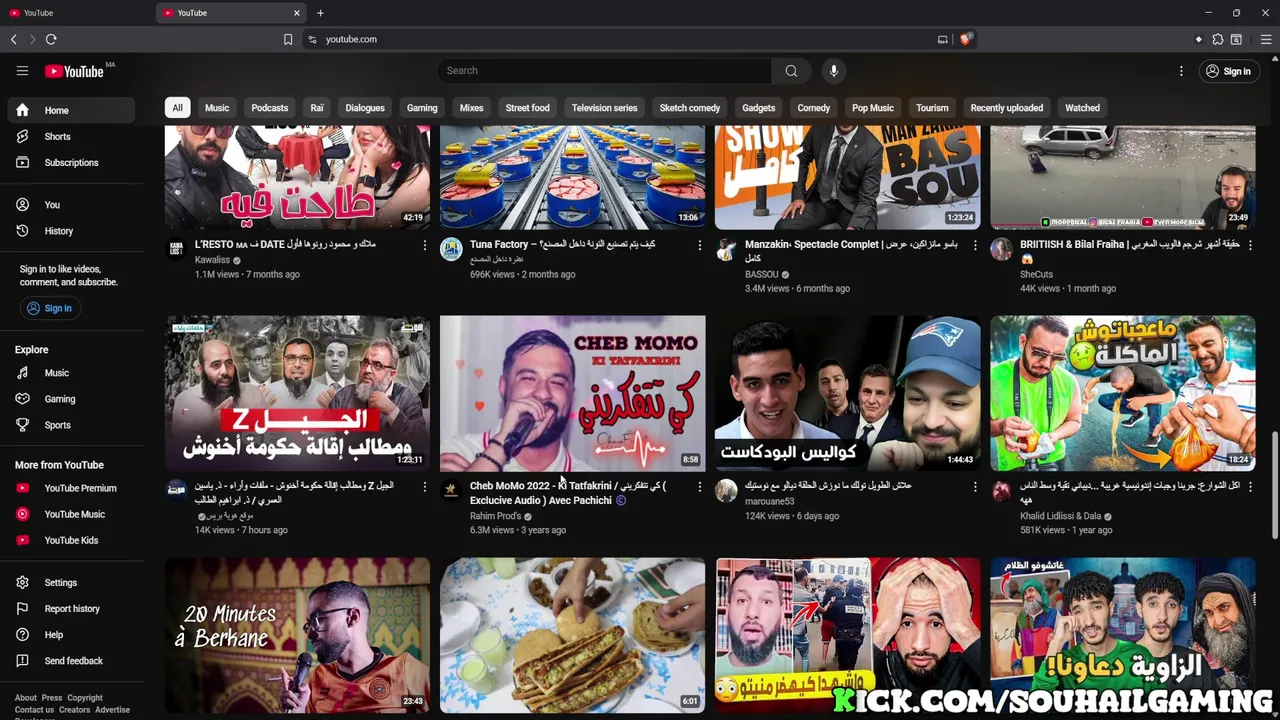Open a new browser tab

320,13
